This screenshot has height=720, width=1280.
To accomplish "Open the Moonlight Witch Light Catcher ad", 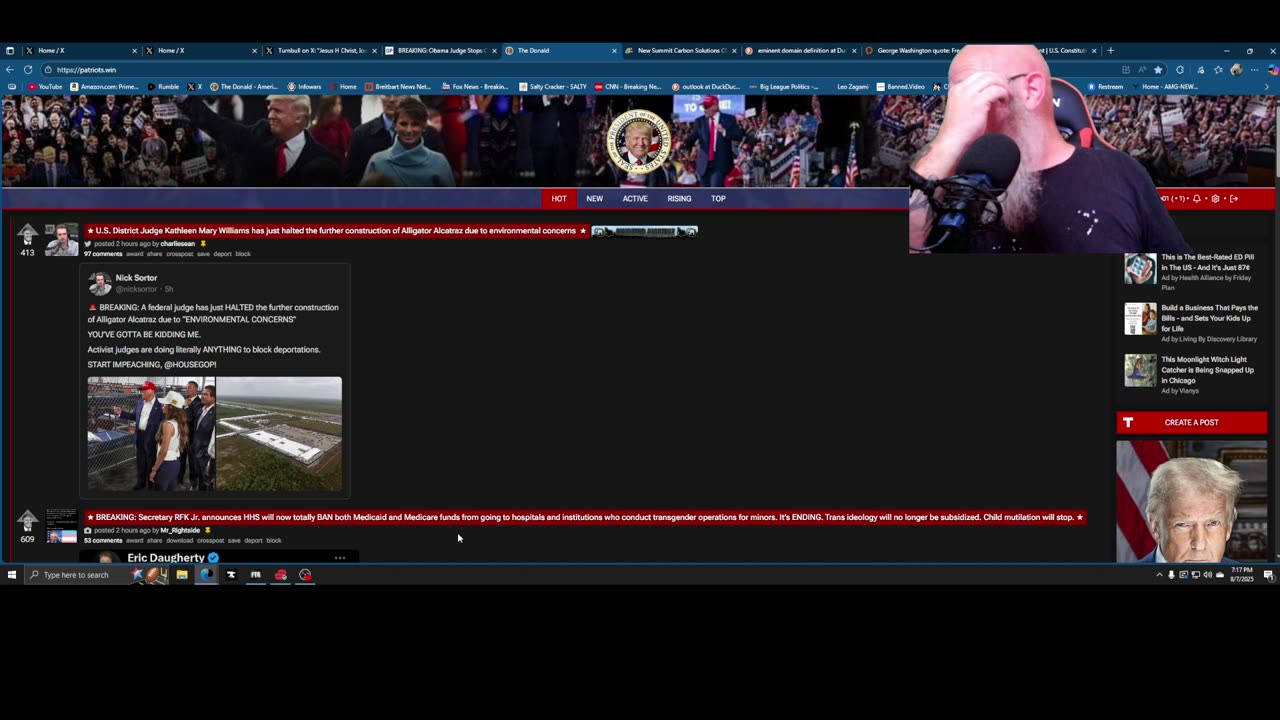I will (1207, 370).
